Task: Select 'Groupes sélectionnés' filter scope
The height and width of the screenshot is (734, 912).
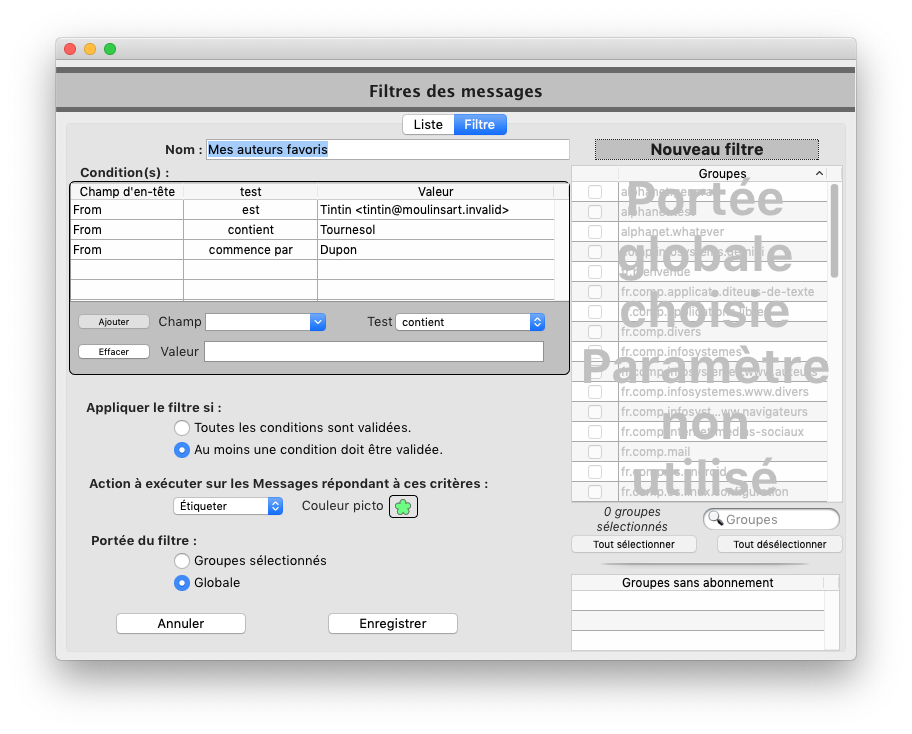Action: 182,561
